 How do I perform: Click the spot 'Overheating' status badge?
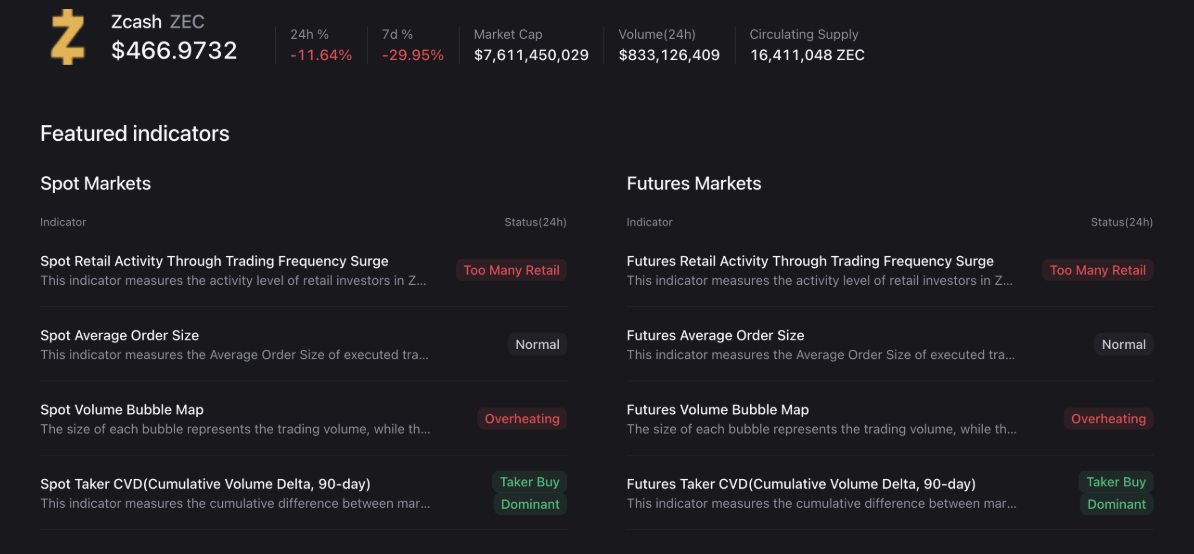(522, 419)
